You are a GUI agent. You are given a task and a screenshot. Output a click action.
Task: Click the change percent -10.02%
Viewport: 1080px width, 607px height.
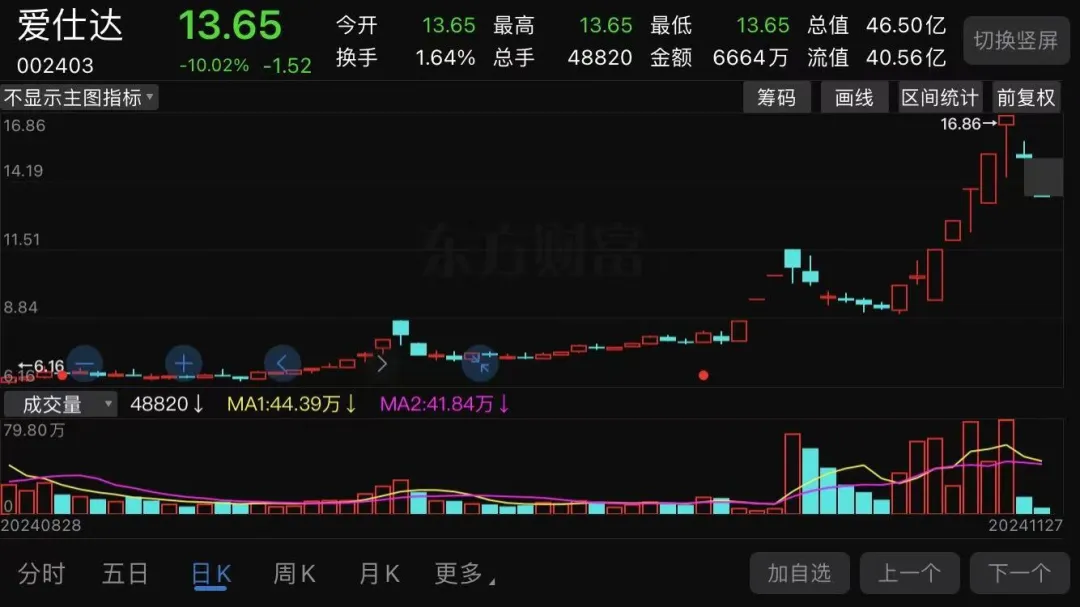214,65
